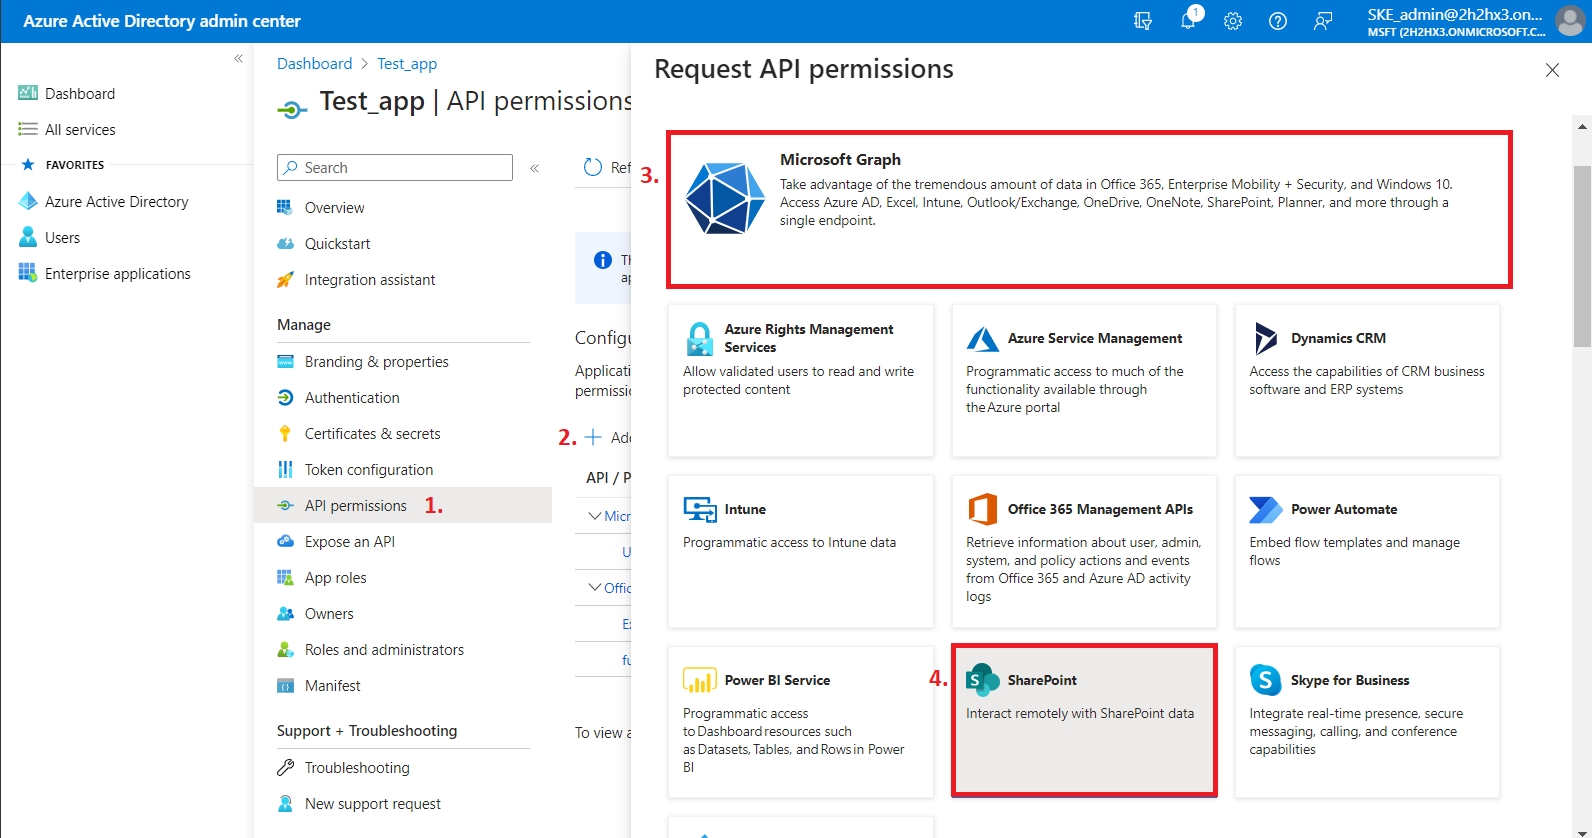
Task: Click the help question mark icon
Action: 1278,21
